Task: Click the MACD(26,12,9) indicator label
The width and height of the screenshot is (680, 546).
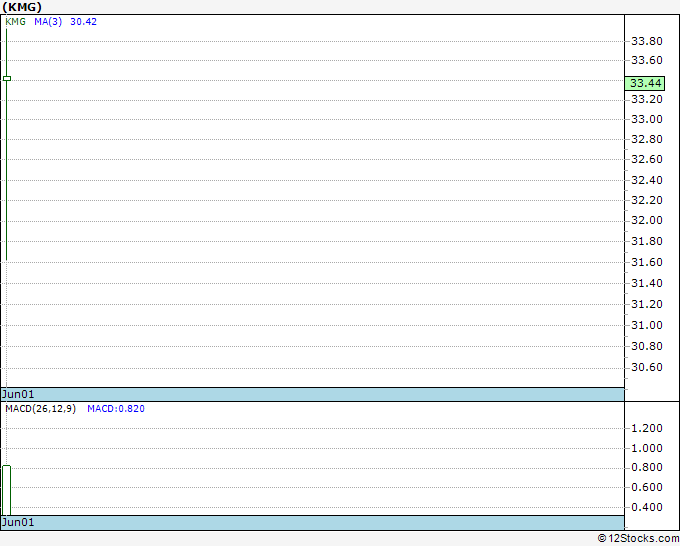Action: 40,409
